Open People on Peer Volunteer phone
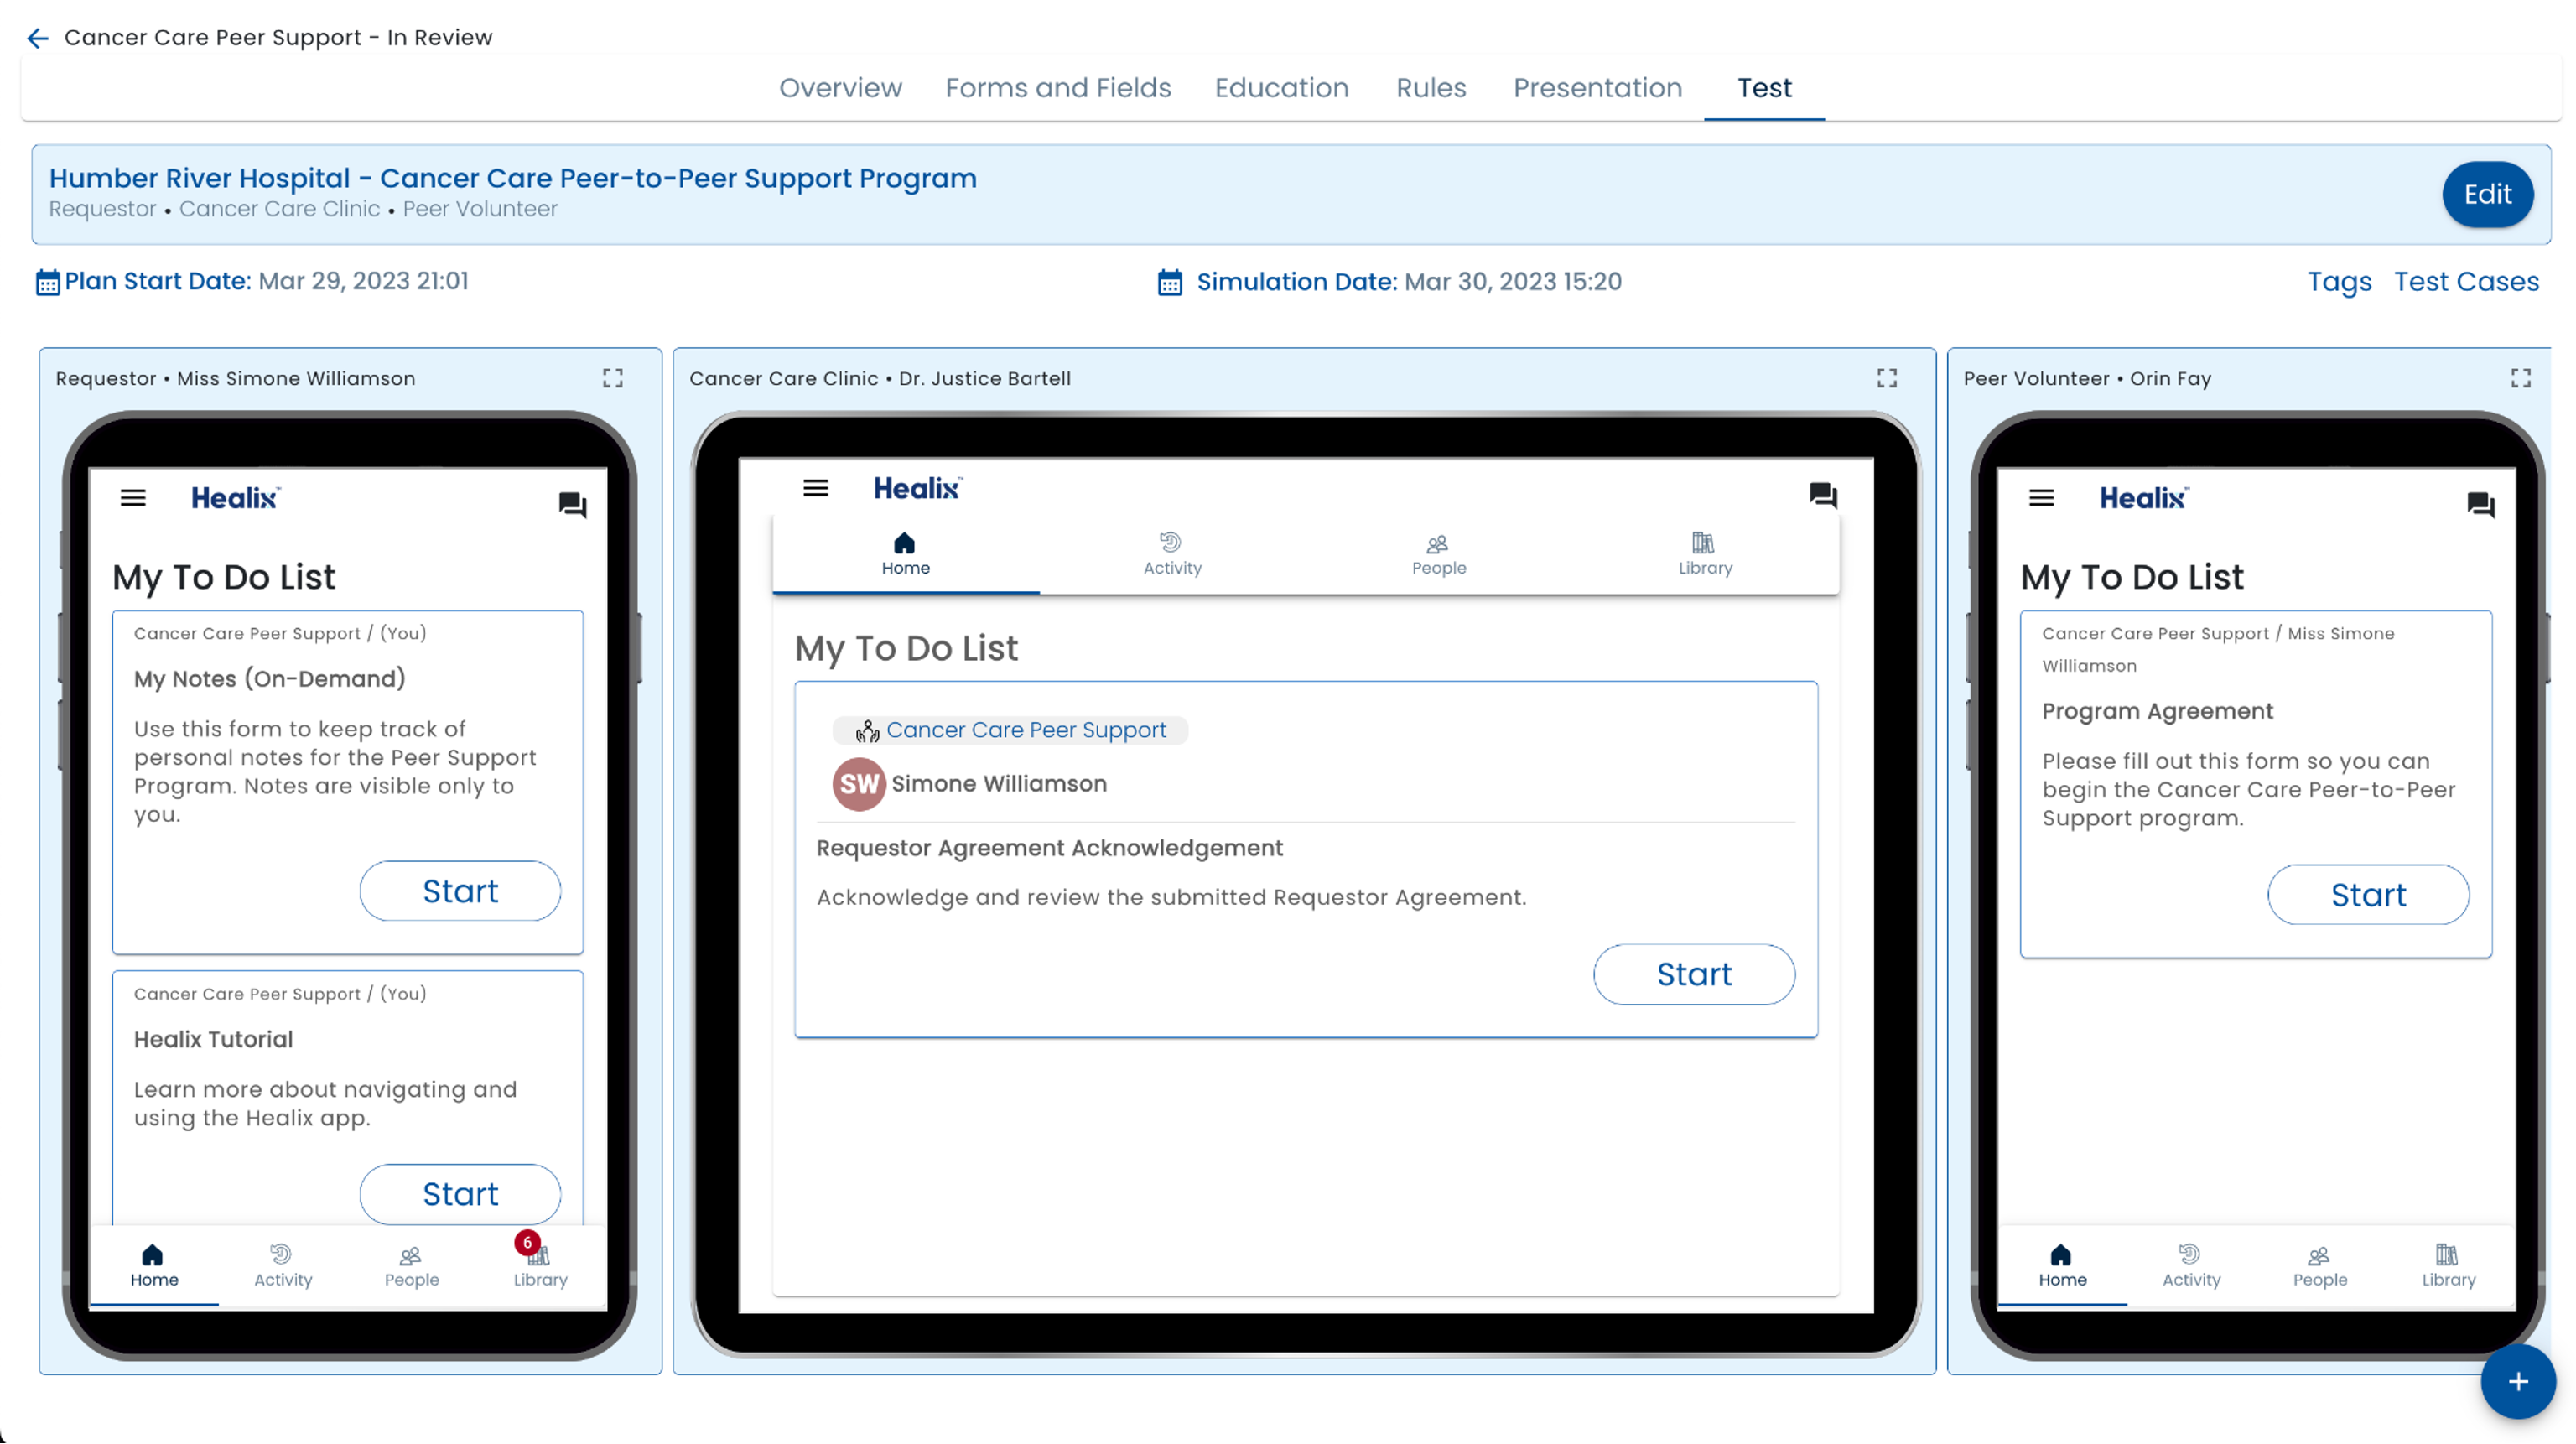This screenshot has width=2576, height=1444. (2320, 1266)
